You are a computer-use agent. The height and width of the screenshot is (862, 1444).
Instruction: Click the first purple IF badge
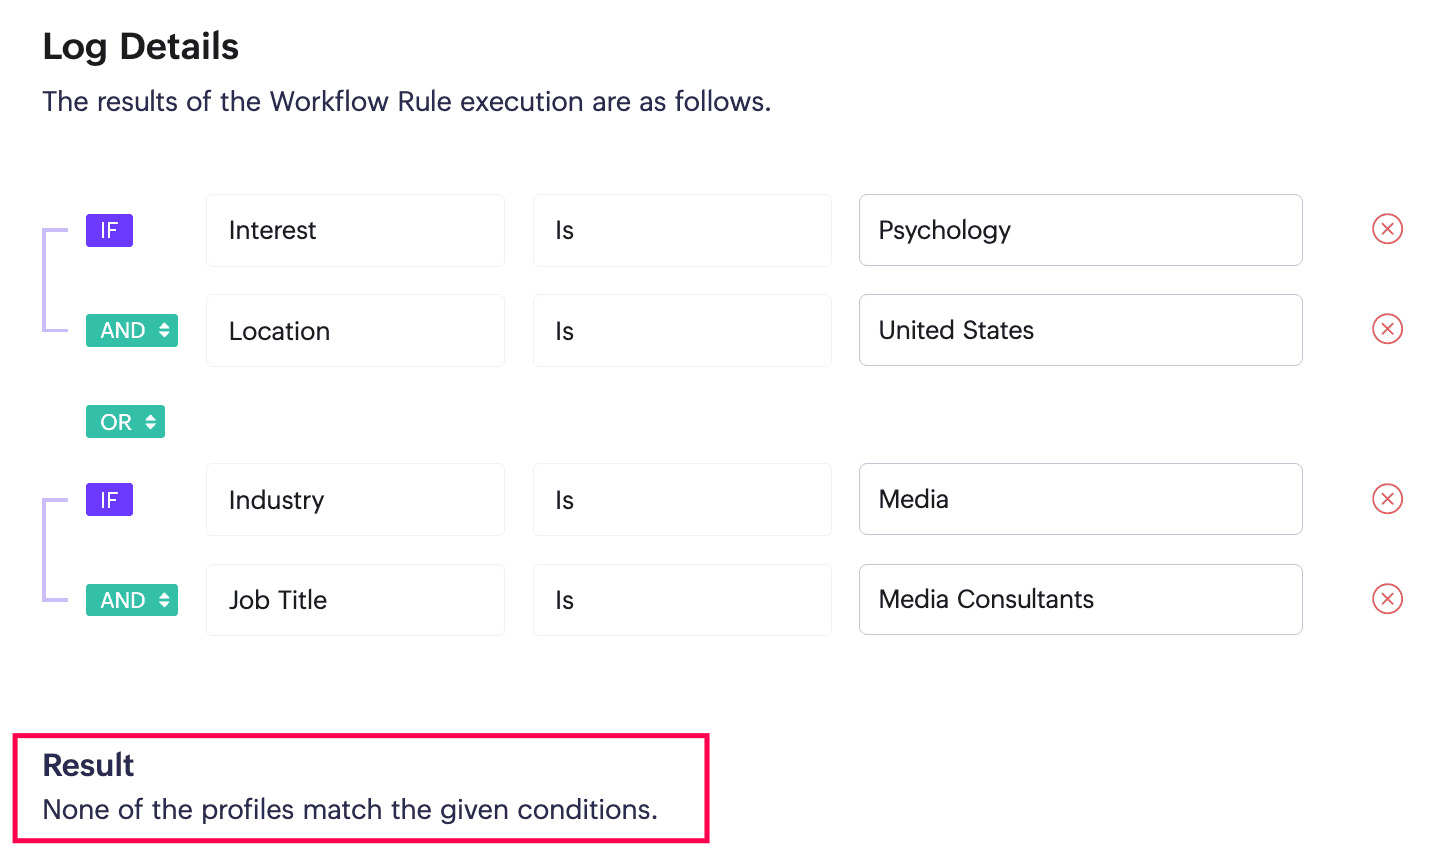[109, 231]
